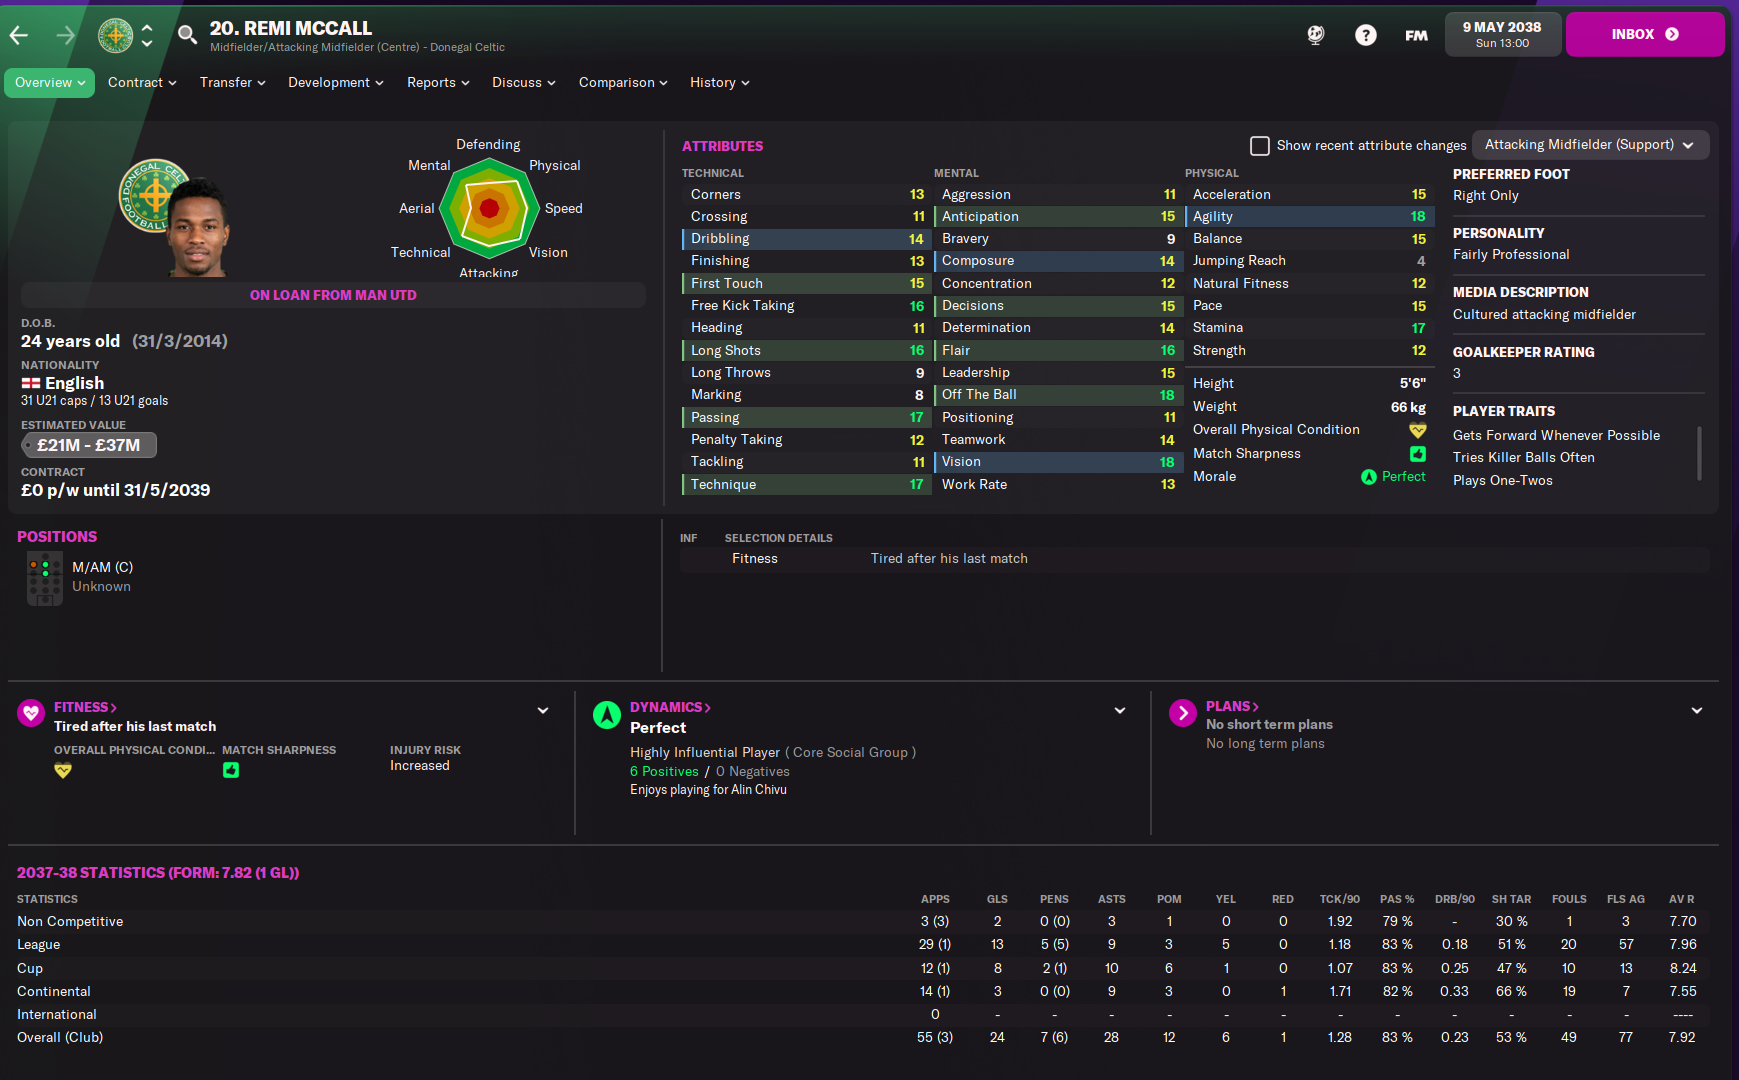Open the Development menu
Viewport: 1739px width, 1080px height.
(x=336, y=83)
